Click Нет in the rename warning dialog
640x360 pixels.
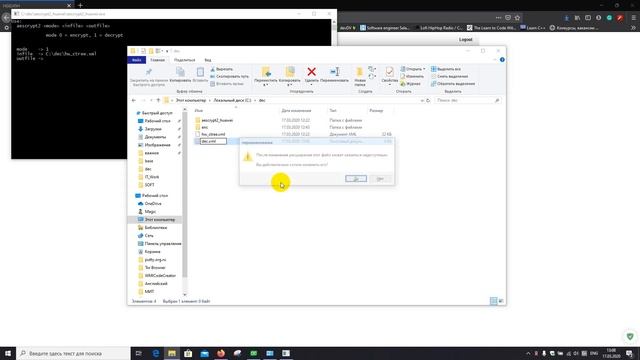(380, 179)
